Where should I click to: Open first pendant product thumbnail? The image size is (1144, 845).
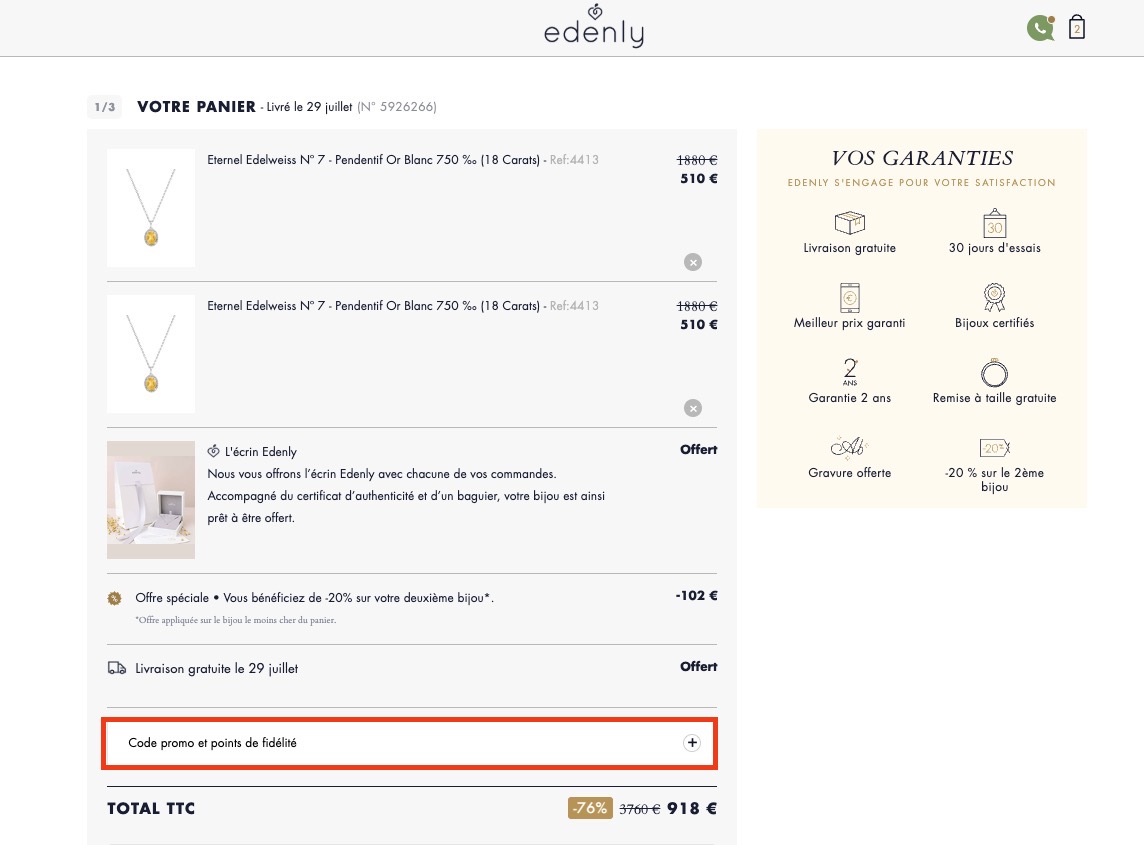click(x=151, y=208)
